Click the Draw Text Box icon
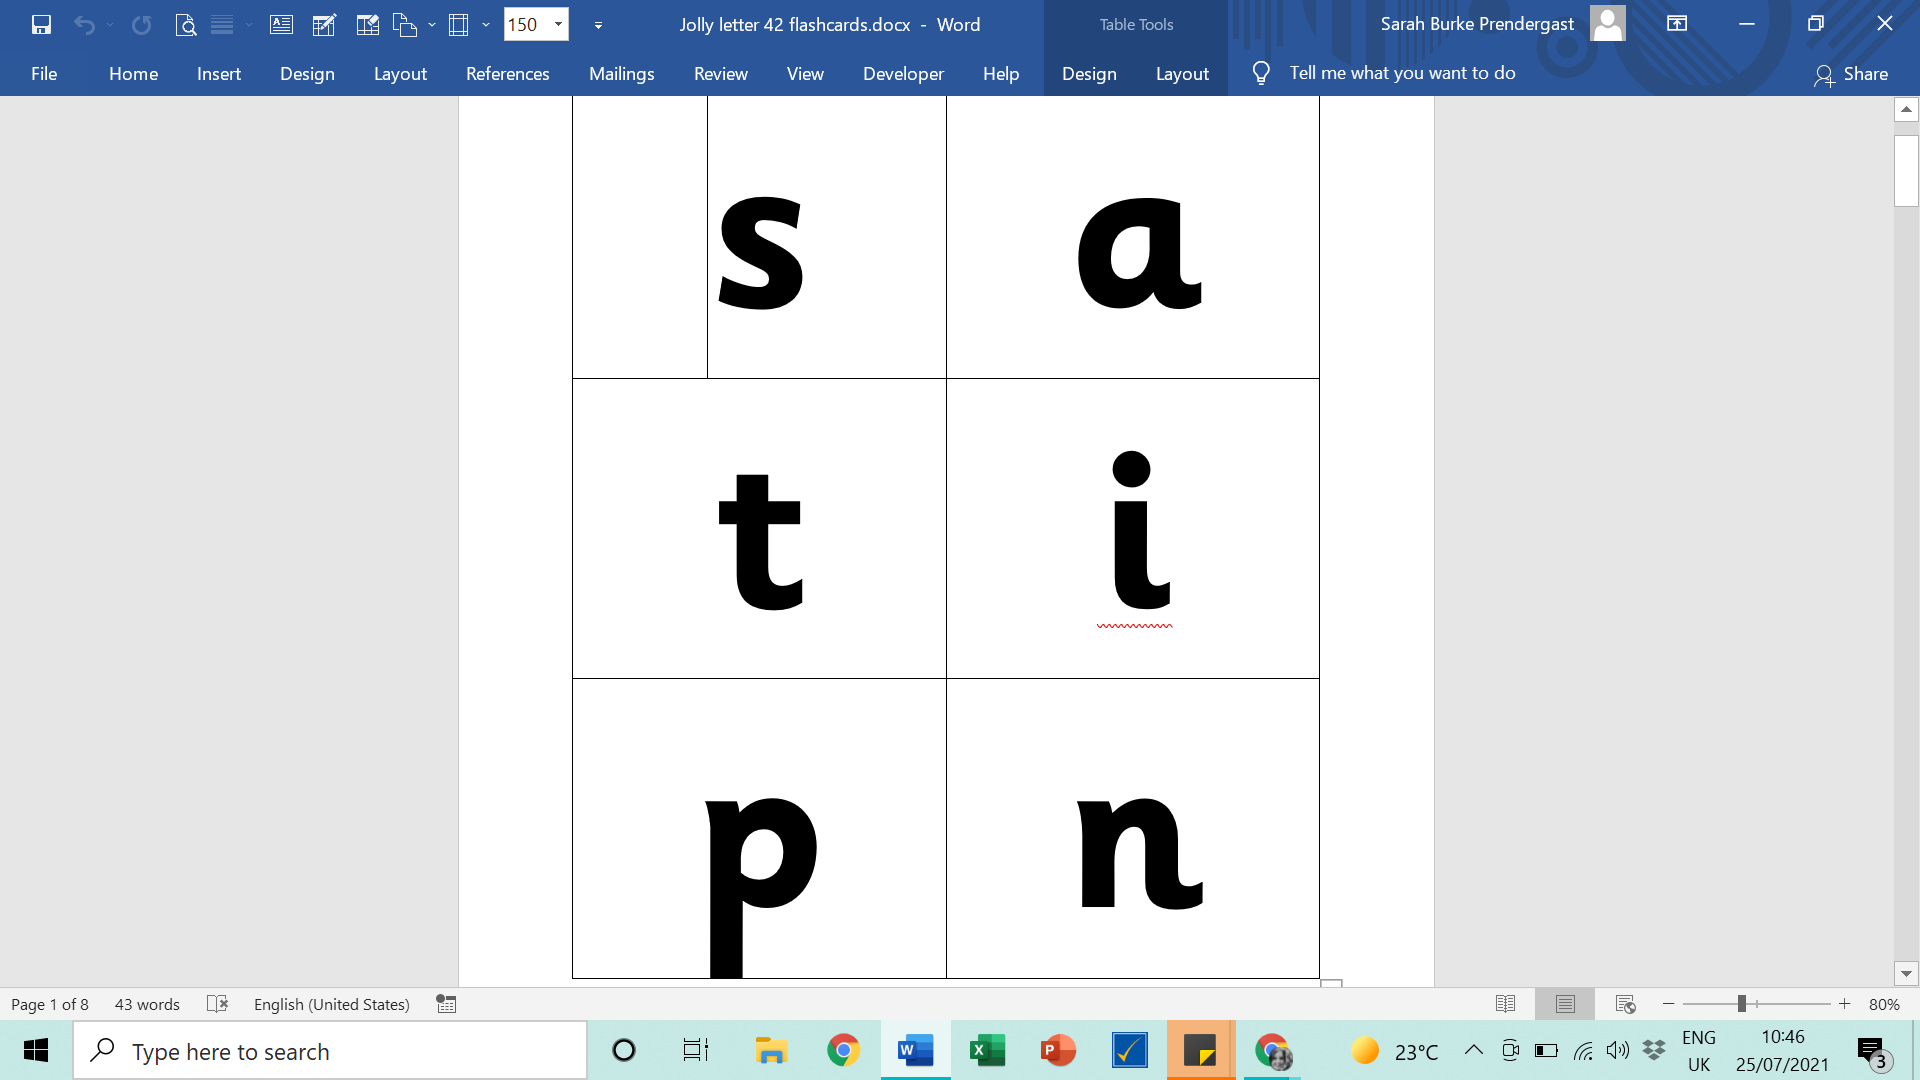1920x1080 pixels. (x=282, y=25)
